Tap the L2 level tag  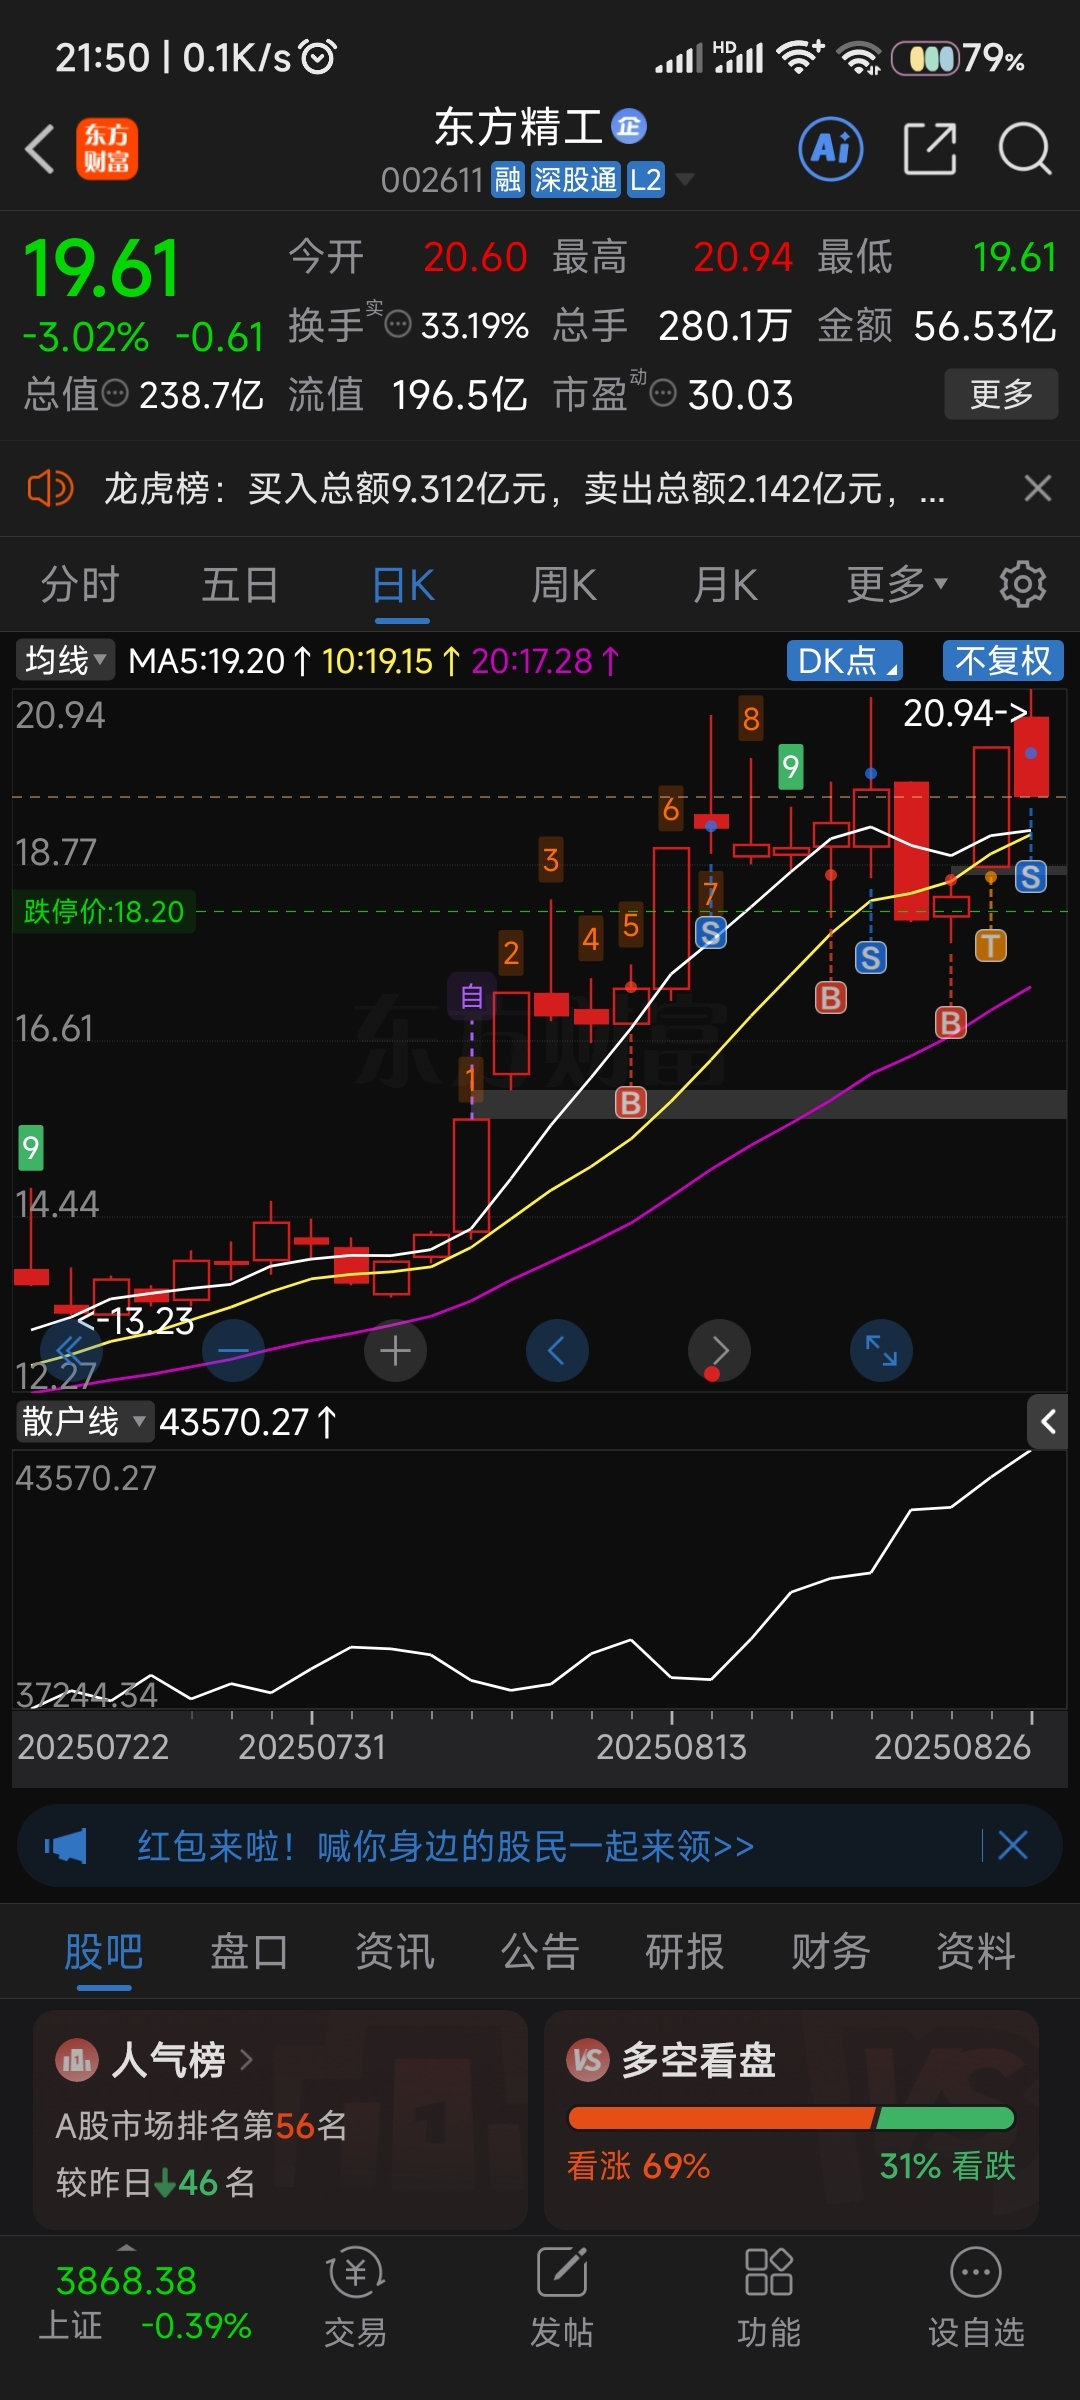(646, 180)
